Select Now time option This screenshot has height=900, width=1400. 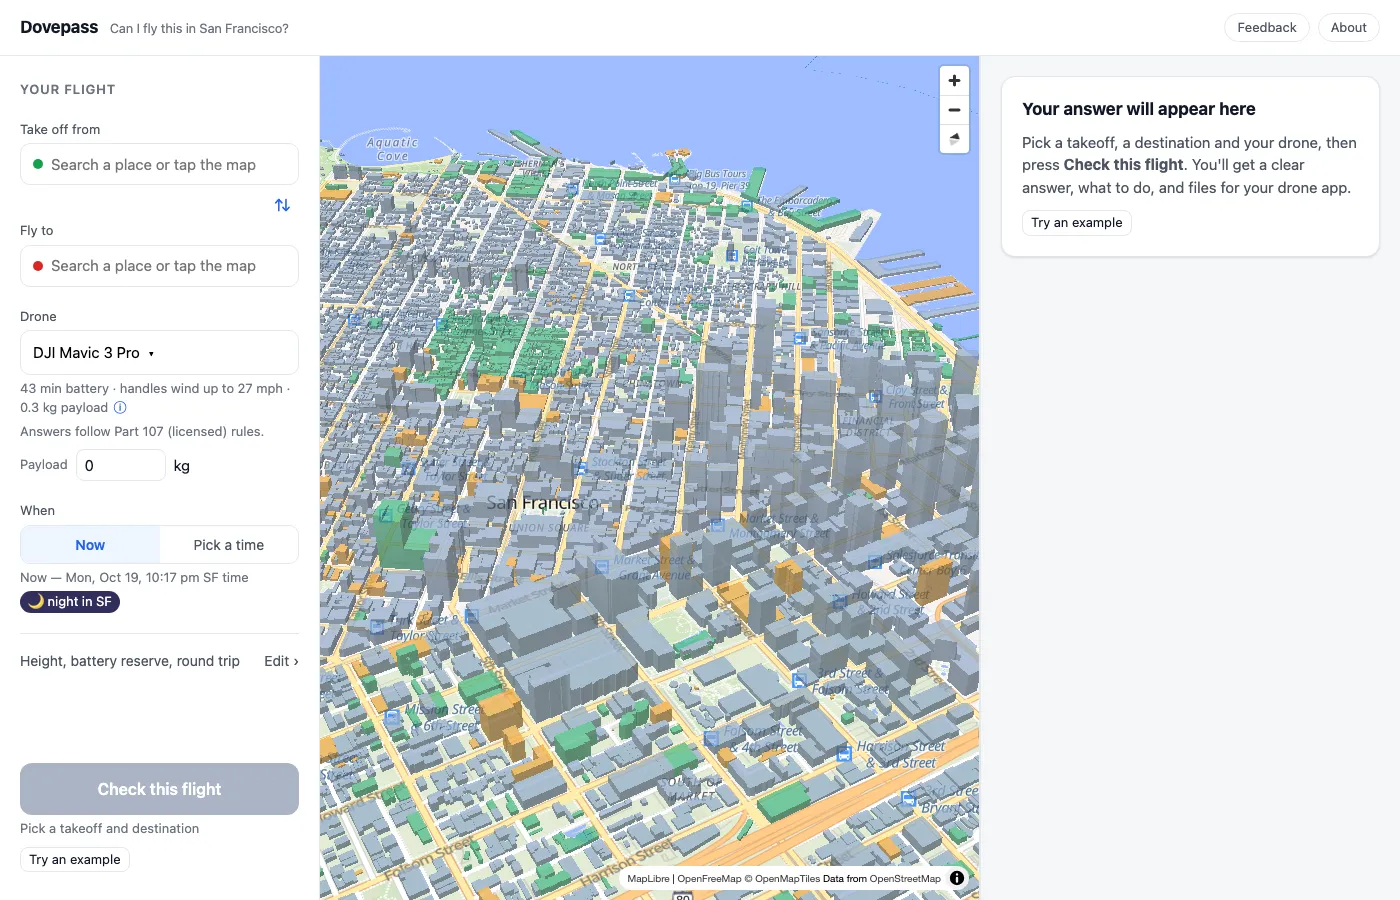pos(90,545)
